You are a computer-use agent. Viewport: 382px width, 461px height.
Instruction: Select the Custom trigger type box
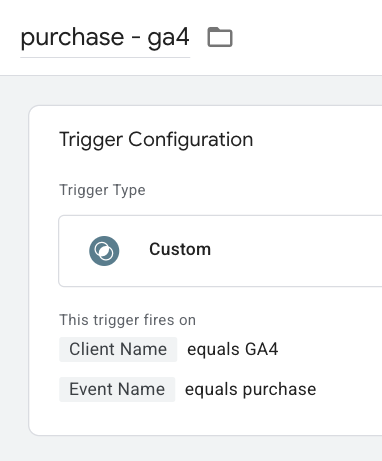(x=220, y=251)
